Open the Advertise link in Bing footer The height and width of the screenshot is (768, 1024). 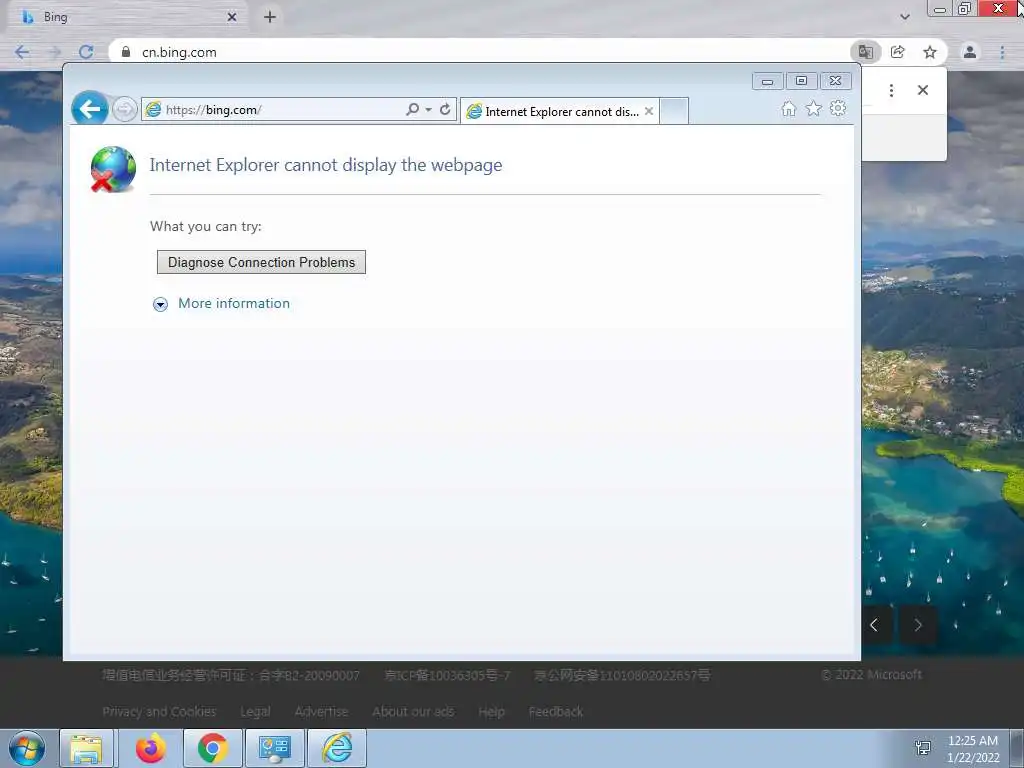click(x=321, y=711)
